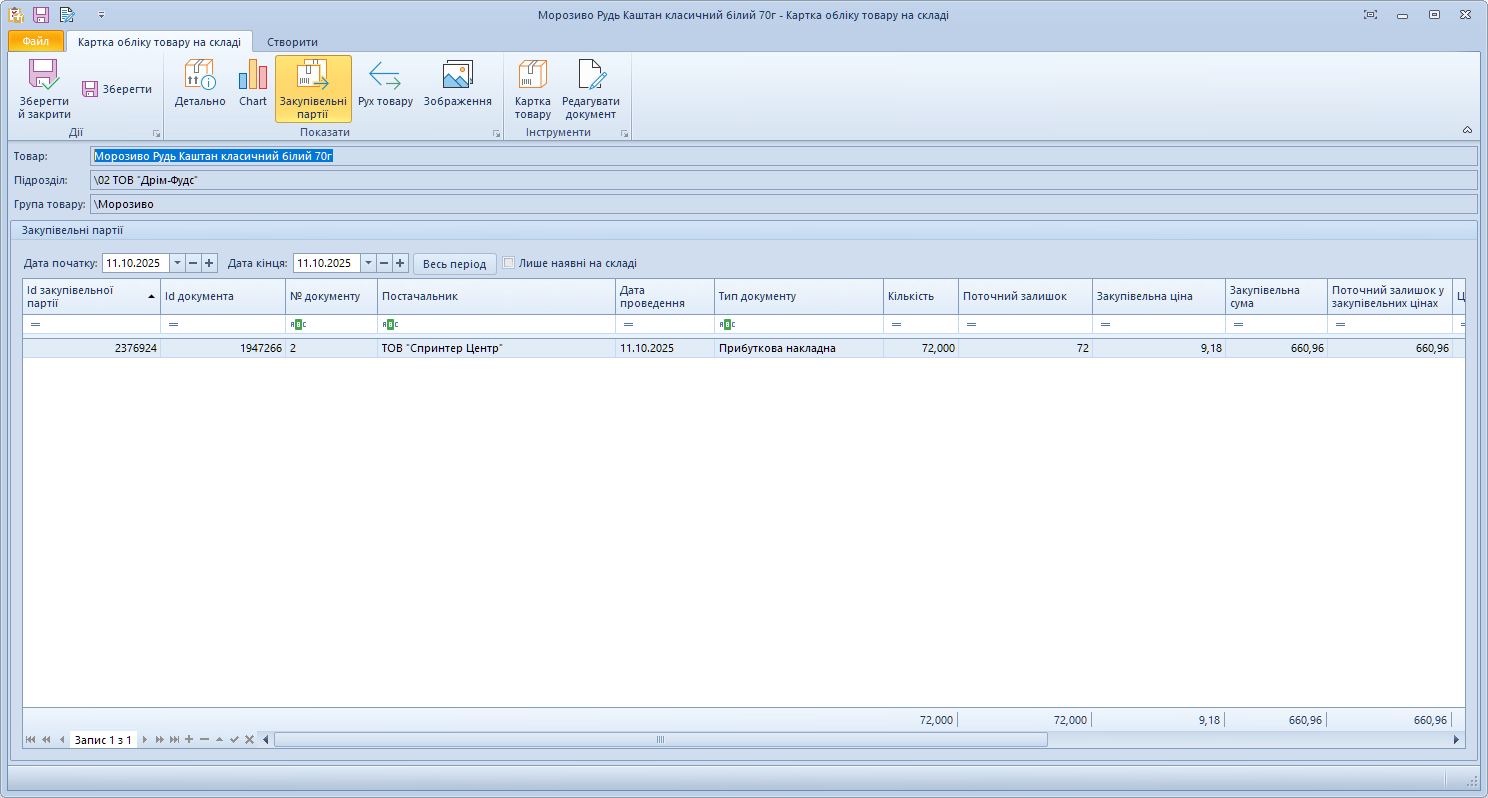Click the horizontal scrollbar below the table
Image resolution: width=1488 pixels, height=798 pixels.
click(x=660, y=740)
